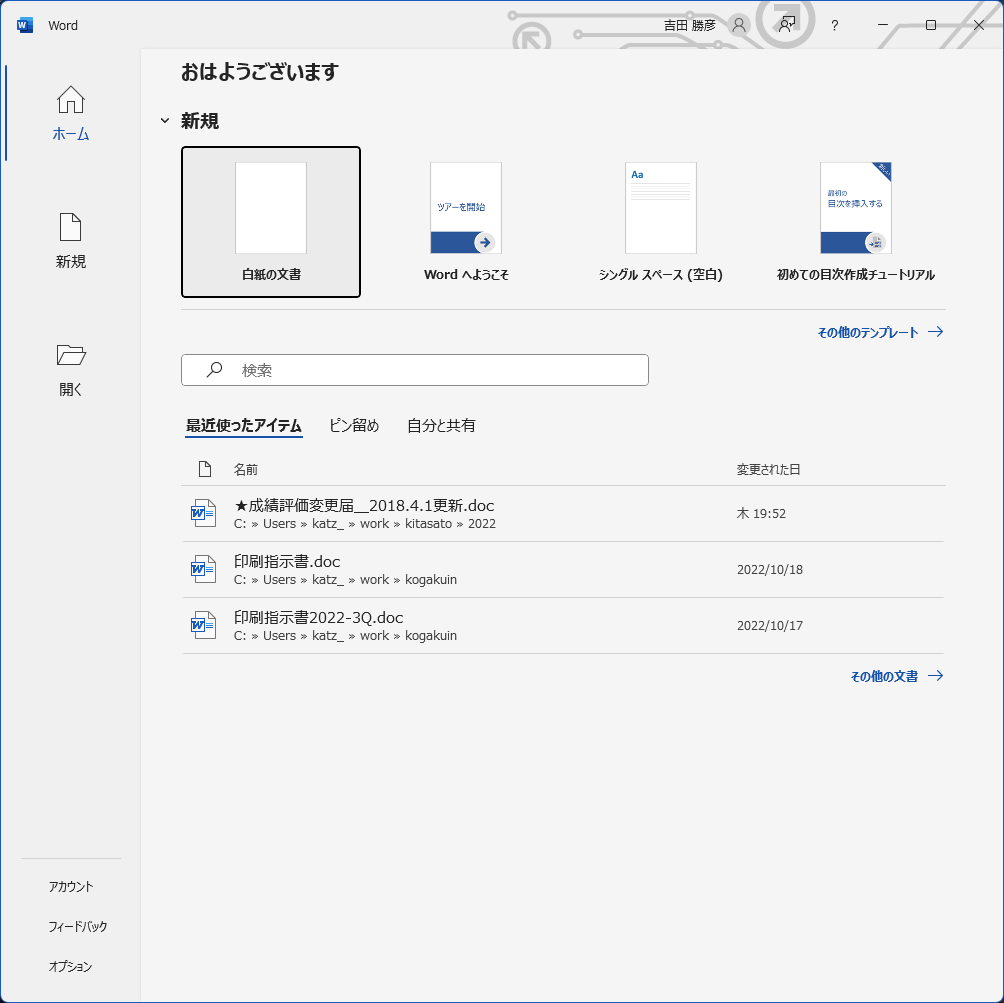Switch to the ピン留め tab
The width and height of the screenshot is (1004, 1003).
click(354, 426)
